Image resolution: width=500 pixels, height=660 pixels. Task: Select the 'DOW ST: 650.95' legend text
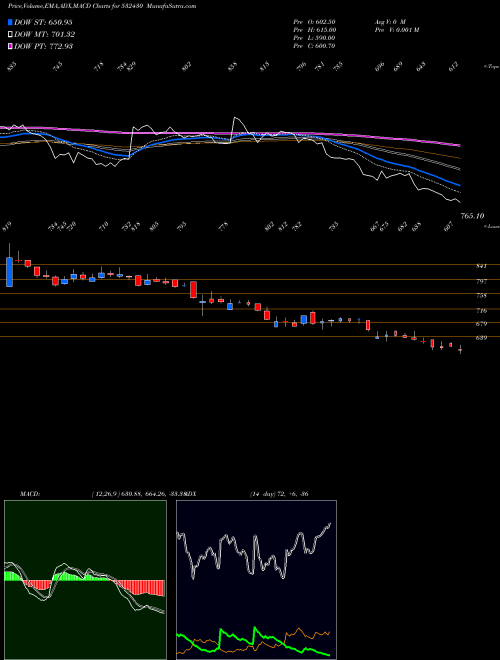44,22
